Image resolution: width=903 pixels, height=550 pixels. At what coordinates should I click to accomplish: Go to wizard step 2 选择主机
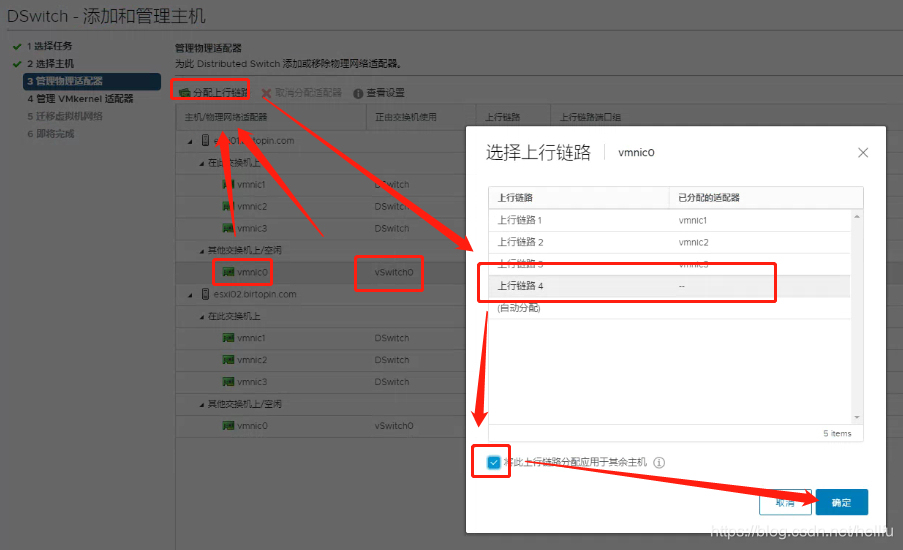50,63
